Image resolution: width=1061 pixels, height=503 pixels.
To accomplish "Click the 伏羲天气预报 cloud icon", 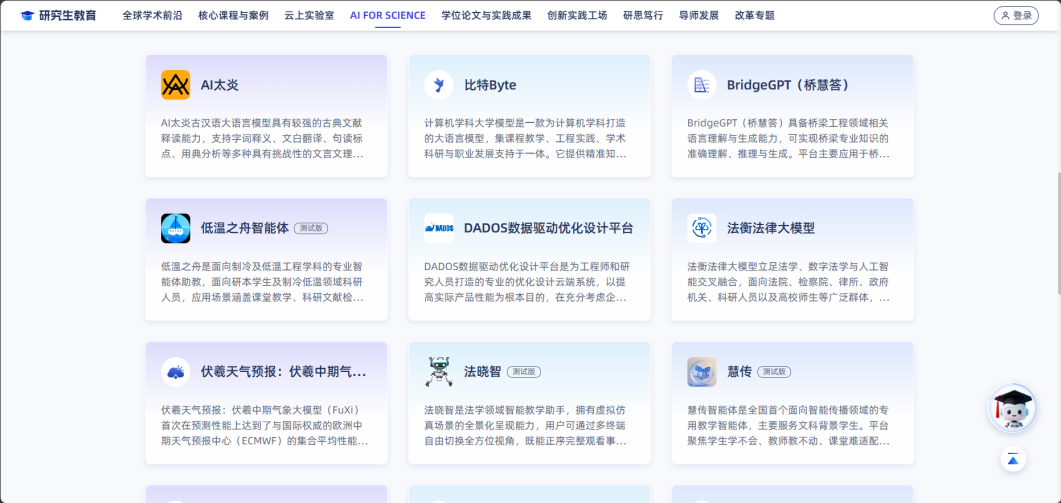I will (x=175, y=372).
